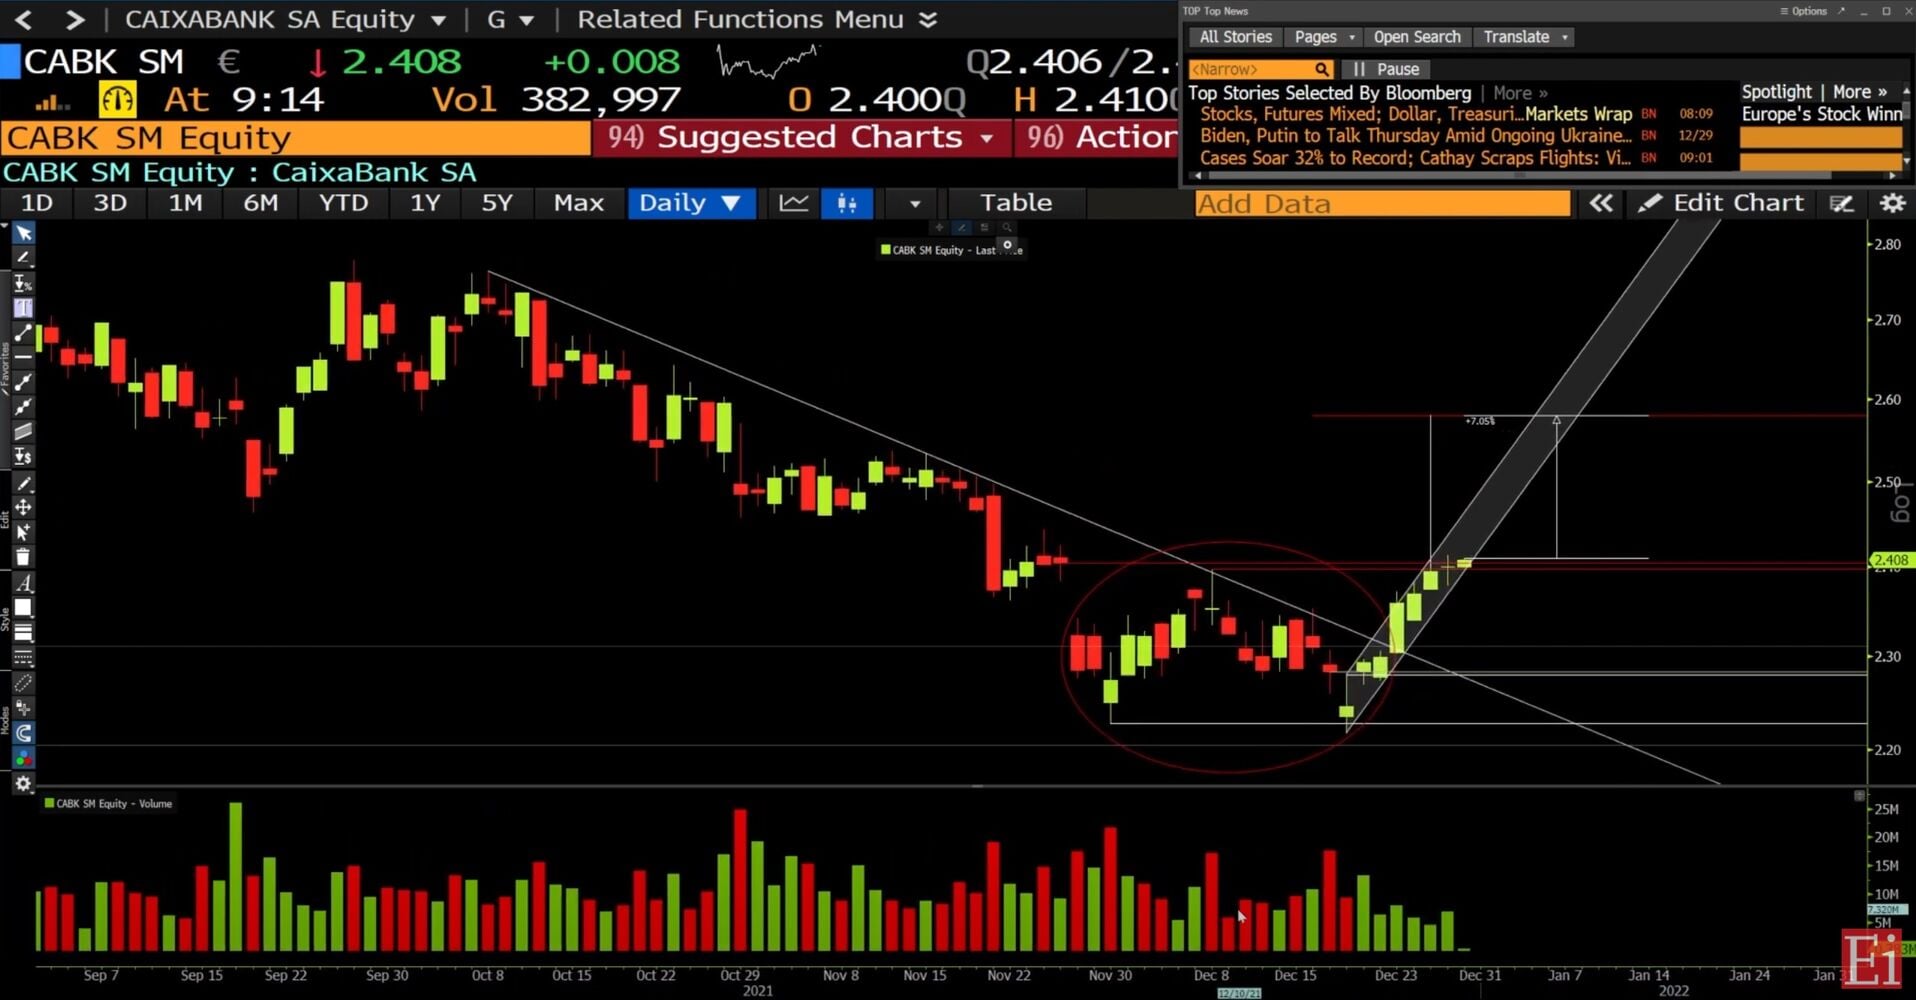
Task: Open the dashed line pattern tool
Action: (x=23, y=658)
